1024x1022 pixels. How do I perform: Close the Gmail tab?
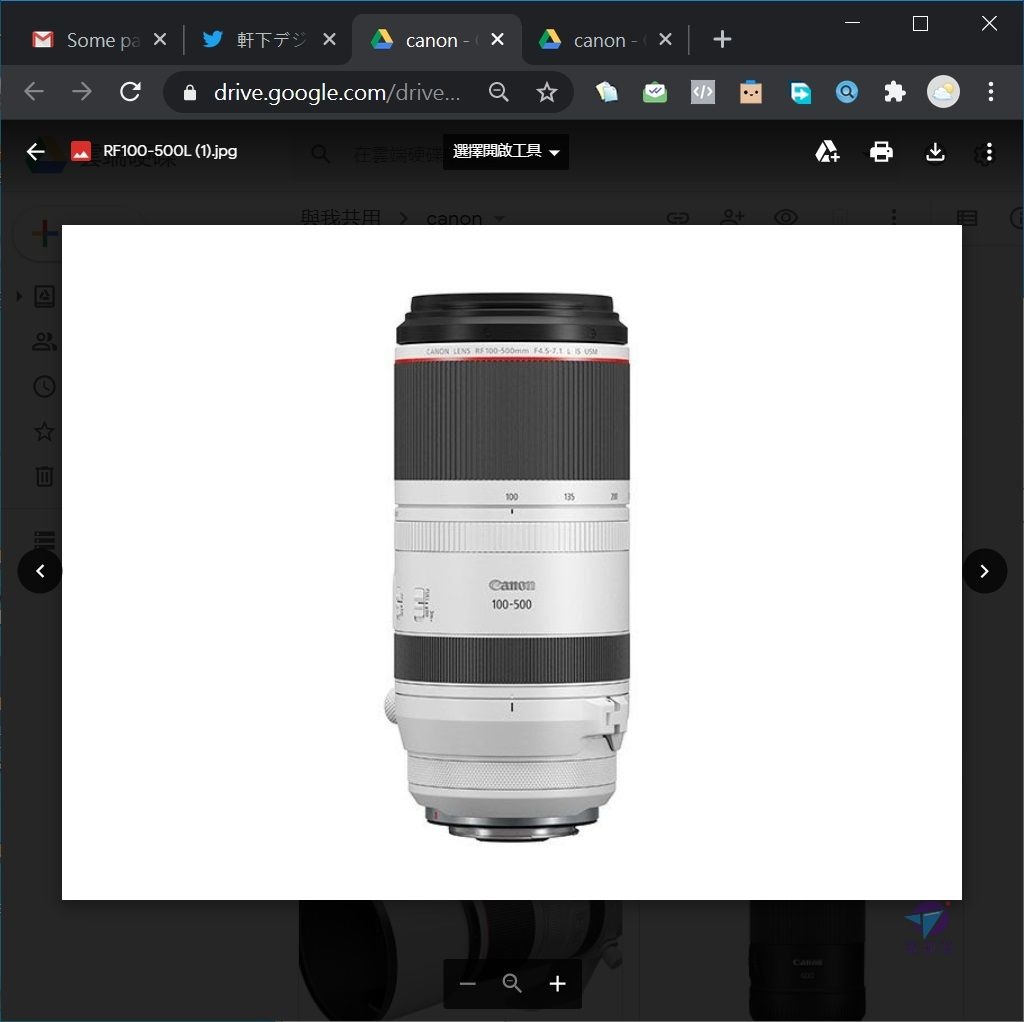click(x=160, y=40)
